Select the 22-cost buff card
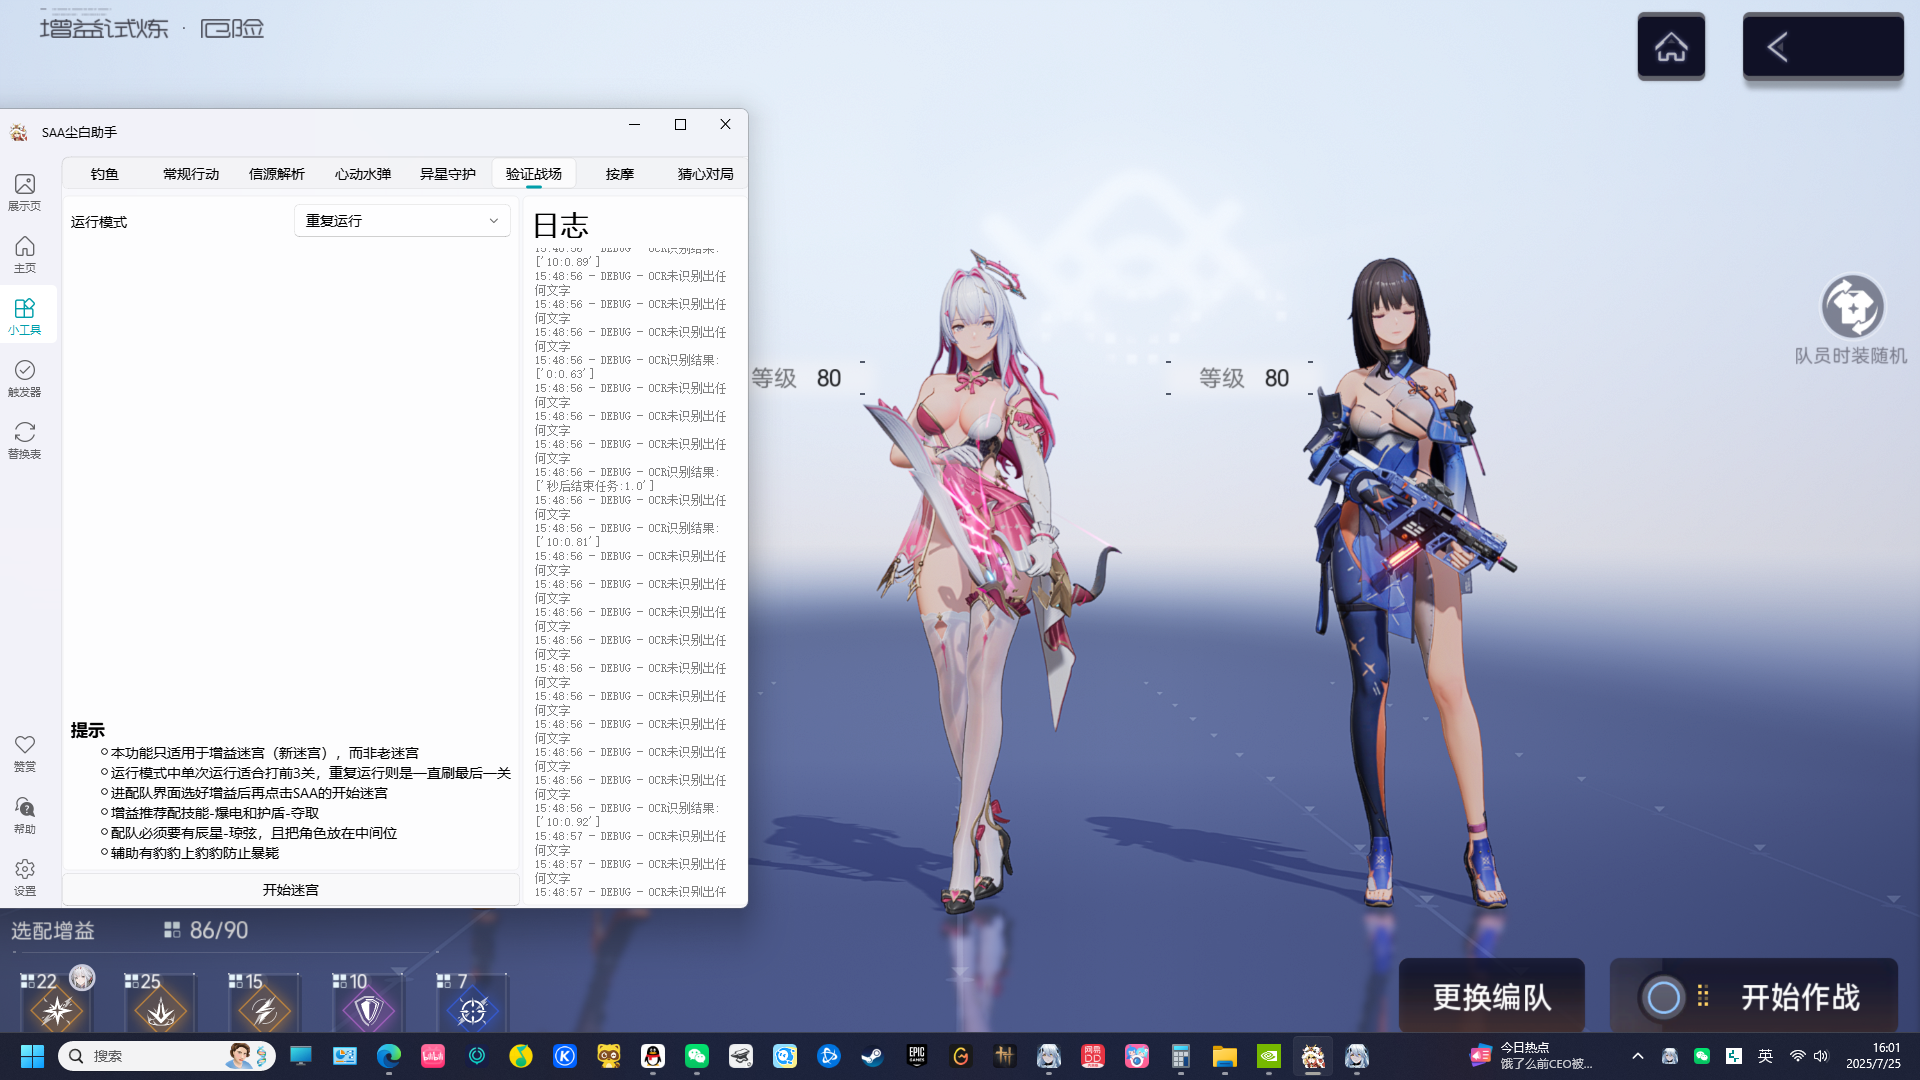Image resolution: width=1920 pixels, height=1080 pixels. (x=57, y=1002)
